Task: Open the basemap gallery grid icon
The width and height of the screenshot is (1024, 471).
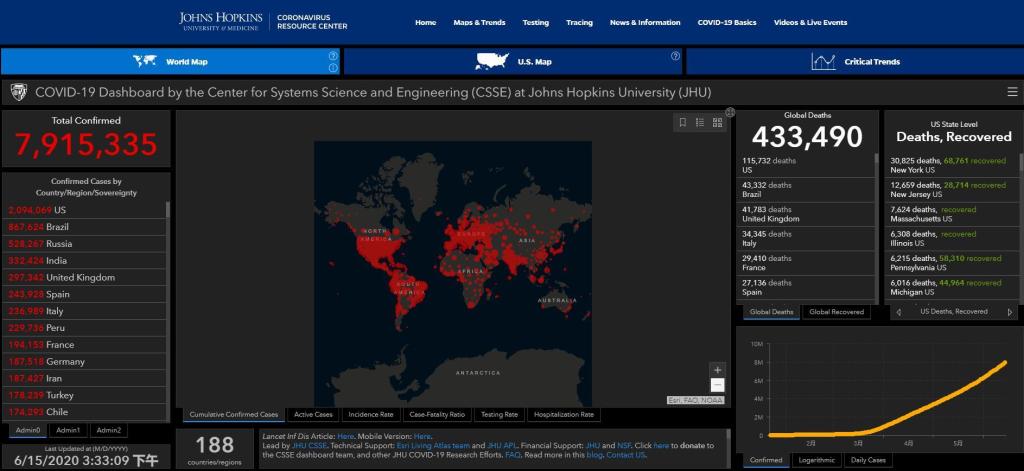Action: click(718, 122)
